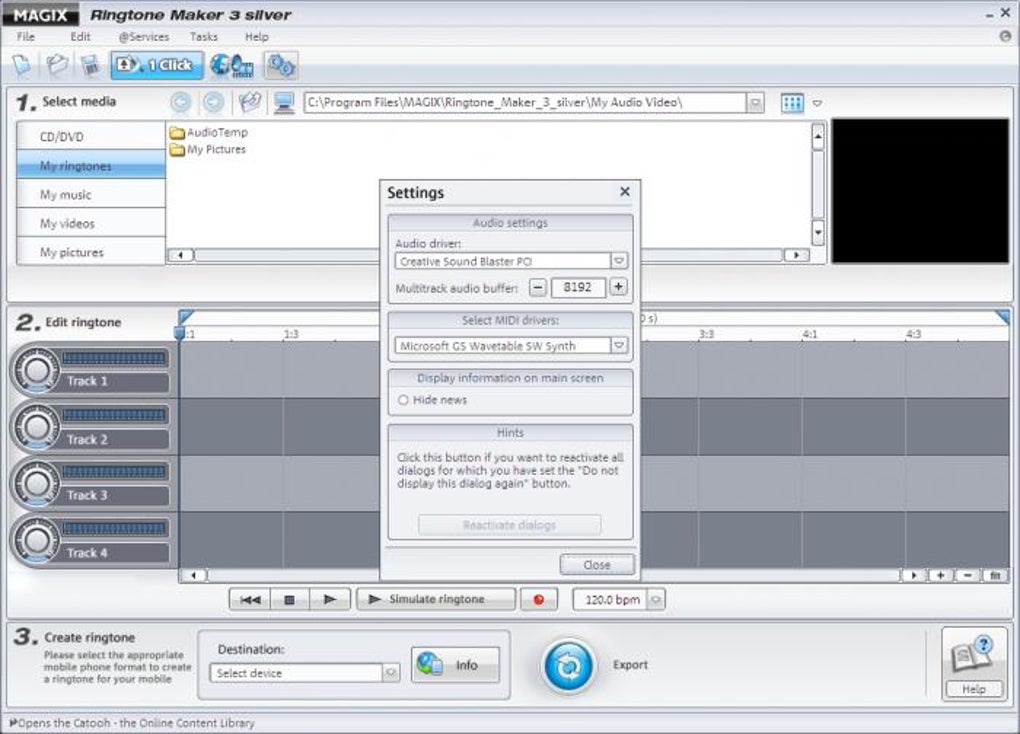Viewport: 1020px width, 734px height.
Task: Decrease the multitrack audio buffer
Action: (537, 287)
